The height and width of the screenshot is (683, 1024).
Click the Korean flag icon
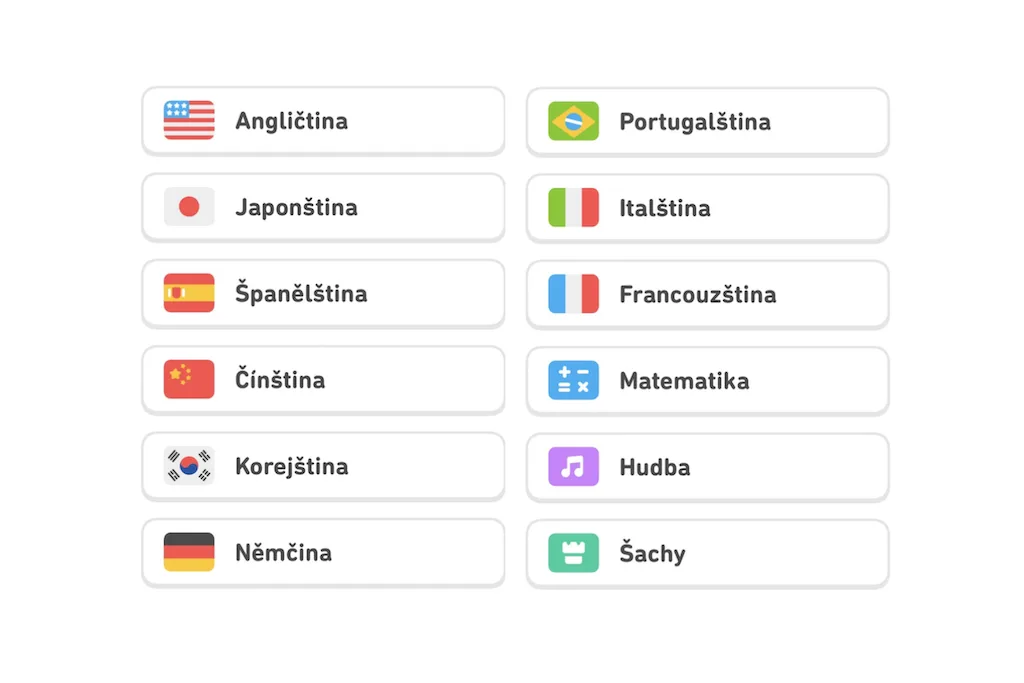coord(188,466)
